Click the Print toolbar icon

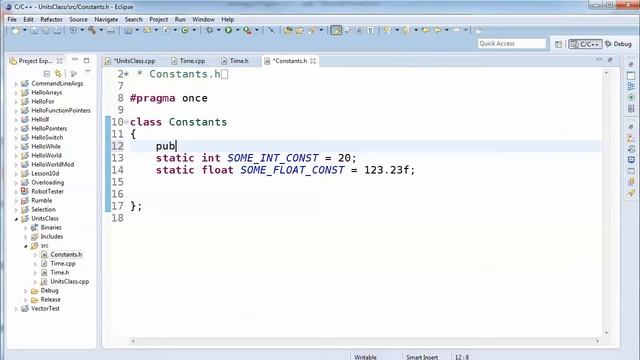point(57,30)
